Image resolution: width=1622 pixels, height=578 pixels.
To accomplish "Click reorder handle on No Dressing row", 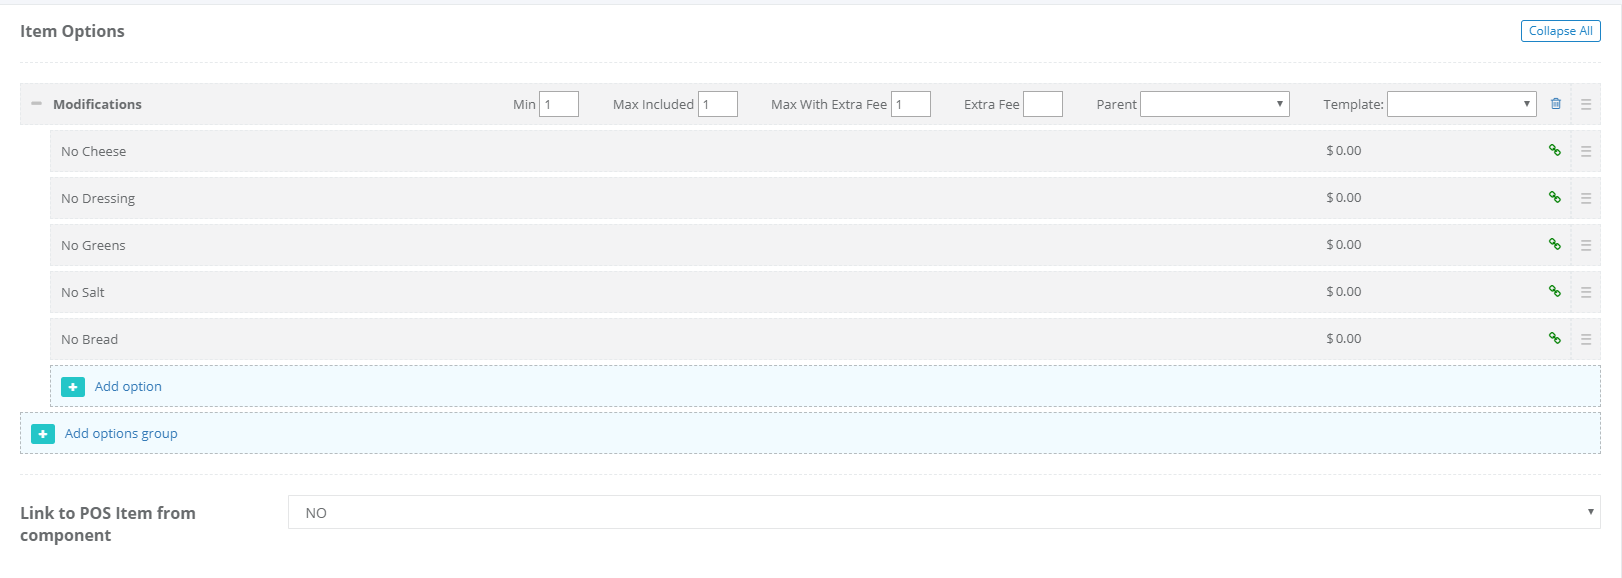I will point(1586,198).
